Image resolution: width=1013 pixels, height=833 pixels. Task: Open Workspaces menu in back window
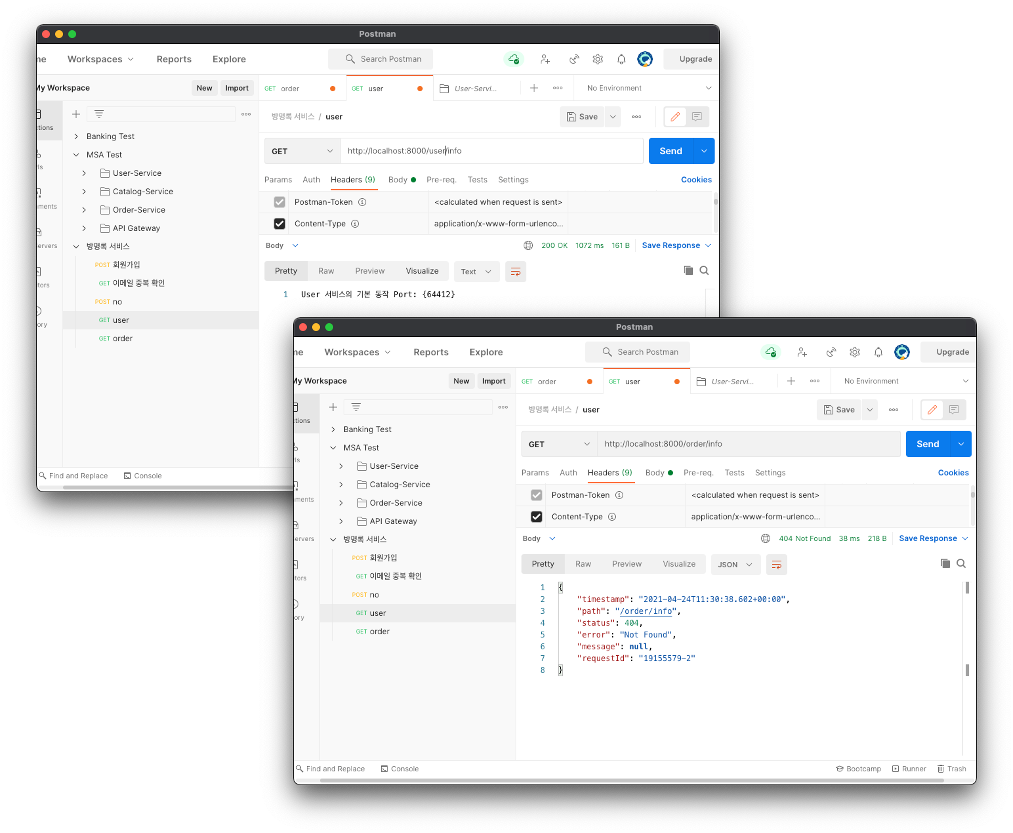[x=100, y=59]
